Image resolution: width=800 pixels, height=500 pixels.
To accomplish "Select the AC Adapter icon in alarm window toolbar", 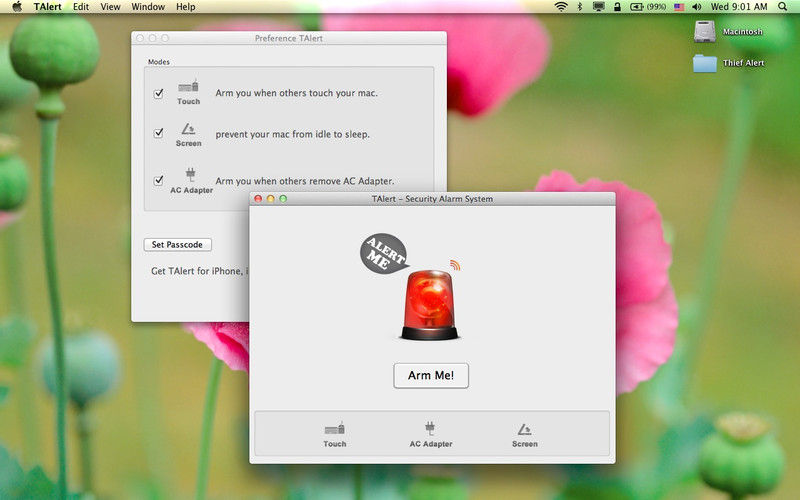I will [x=431, y=435].
